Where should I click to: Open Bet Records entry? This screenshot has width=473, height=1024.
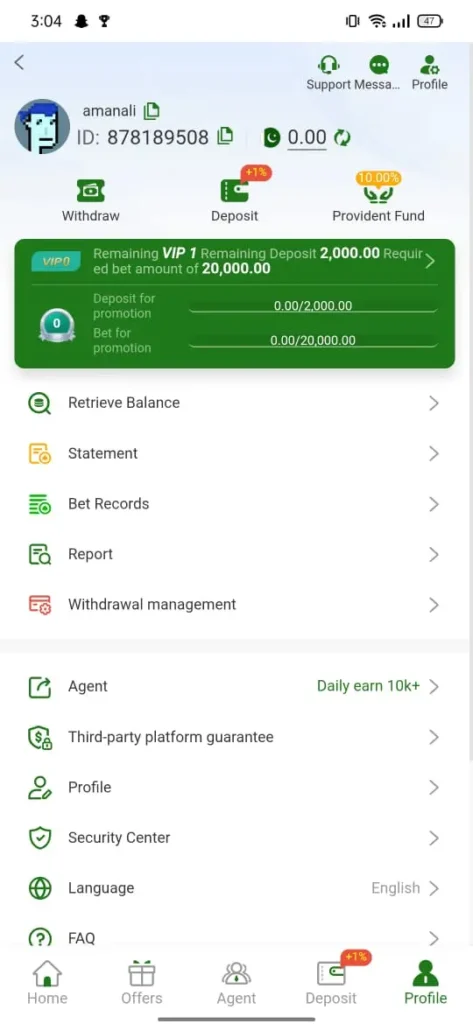[x=236, y=504]
